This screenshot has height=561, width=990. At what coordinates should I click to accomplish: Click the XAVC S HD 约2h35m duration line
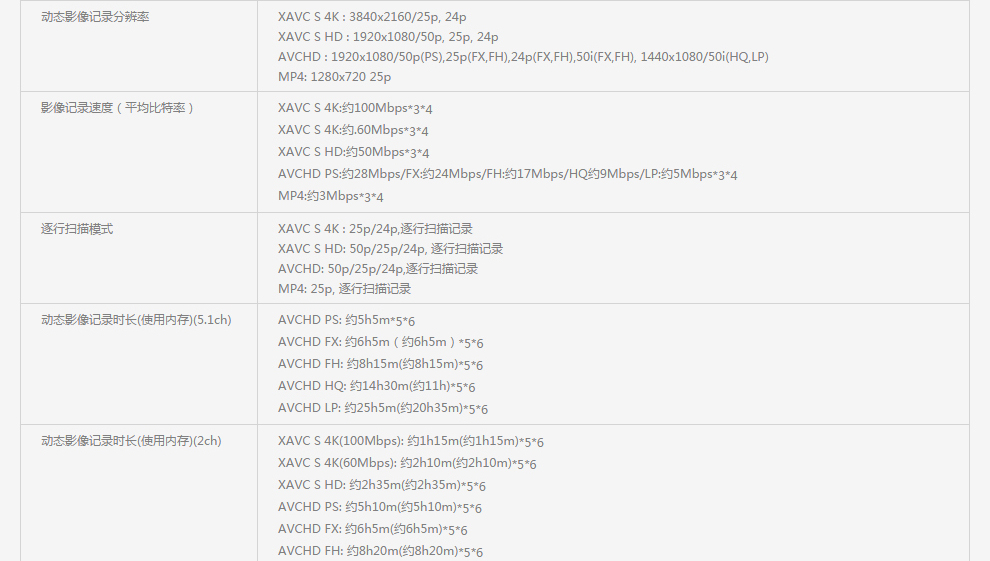pyautogui.click(x=382, y=485)
